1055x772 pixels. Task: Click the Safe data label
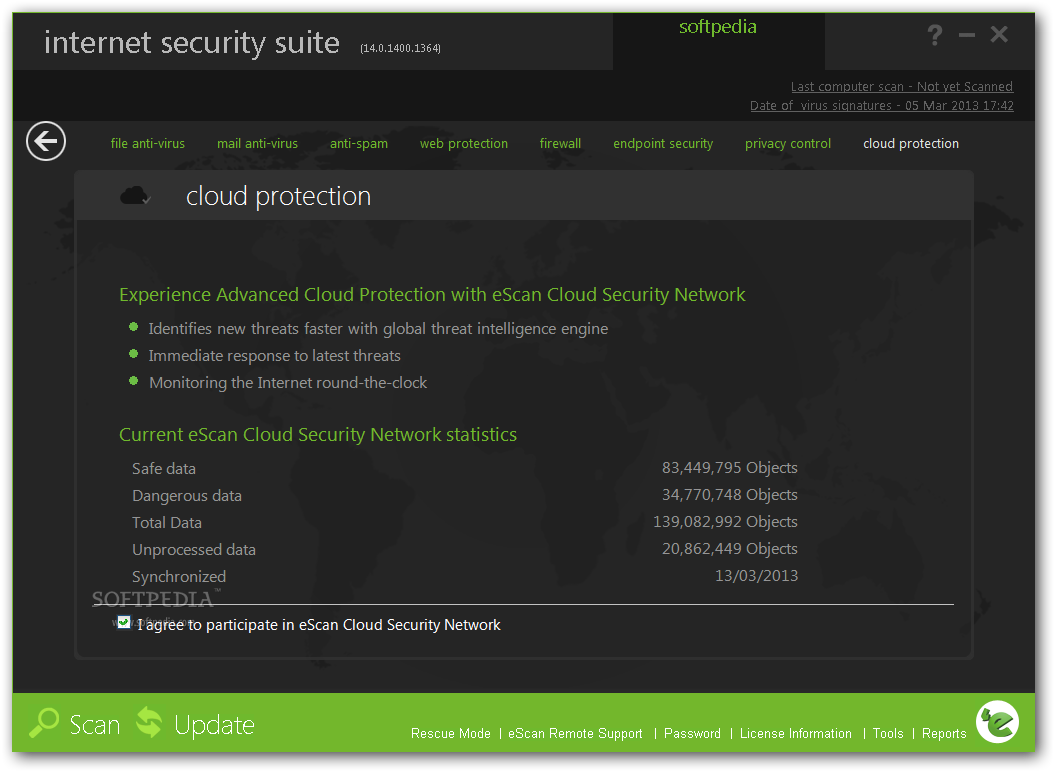[163, 468]
